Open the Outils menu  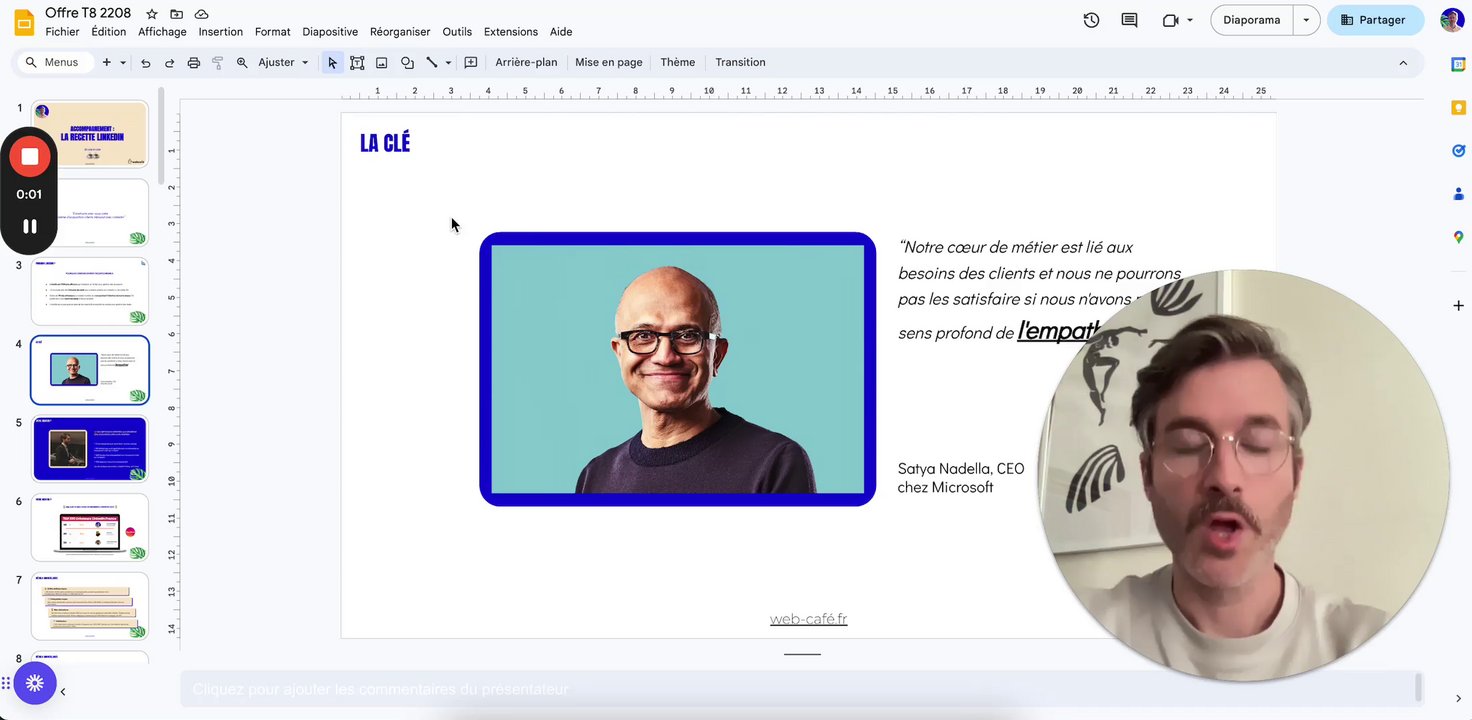457,32
